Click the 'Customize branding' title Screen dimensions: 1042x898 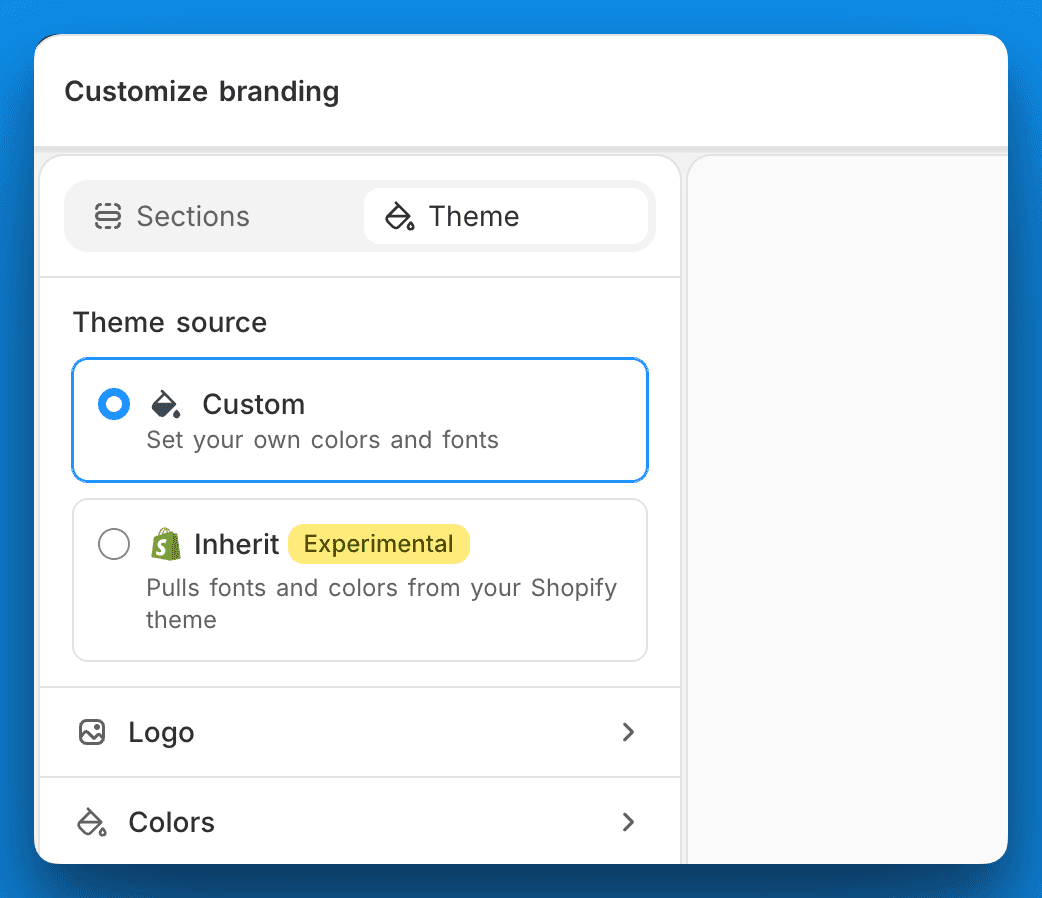[x=202, y=91]
